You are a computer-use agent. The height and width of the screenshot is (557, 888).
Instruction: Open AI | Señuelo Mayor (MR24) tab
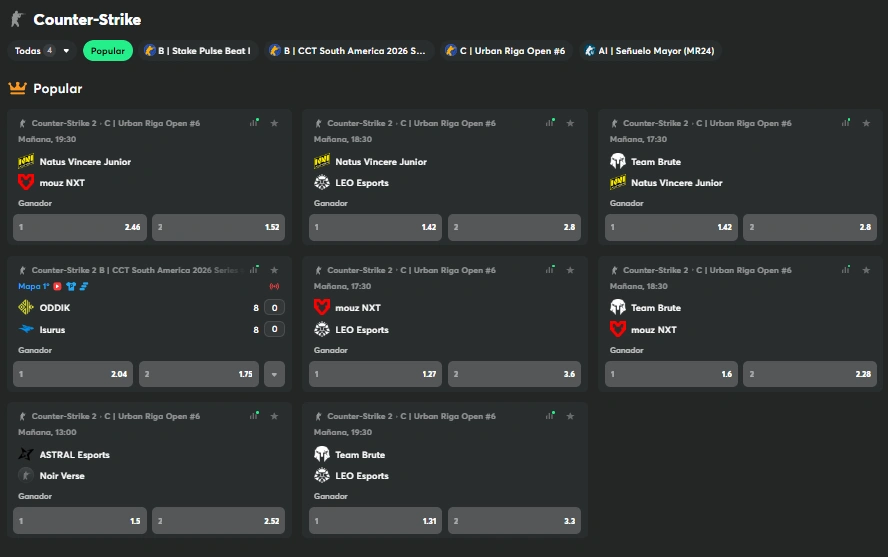650,50
